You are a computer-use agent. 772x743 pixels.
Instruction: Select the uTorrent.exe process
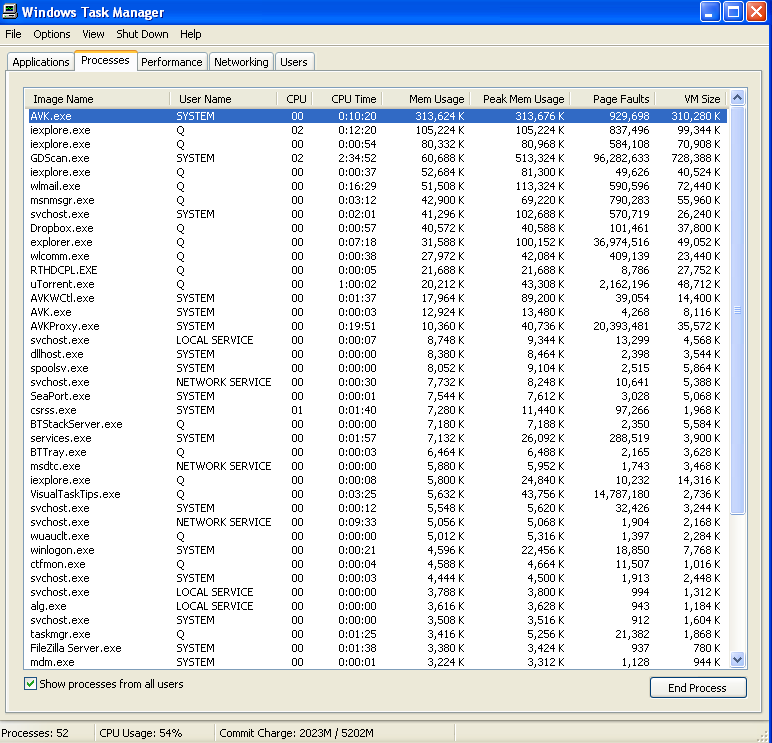[x=377, y=284]
